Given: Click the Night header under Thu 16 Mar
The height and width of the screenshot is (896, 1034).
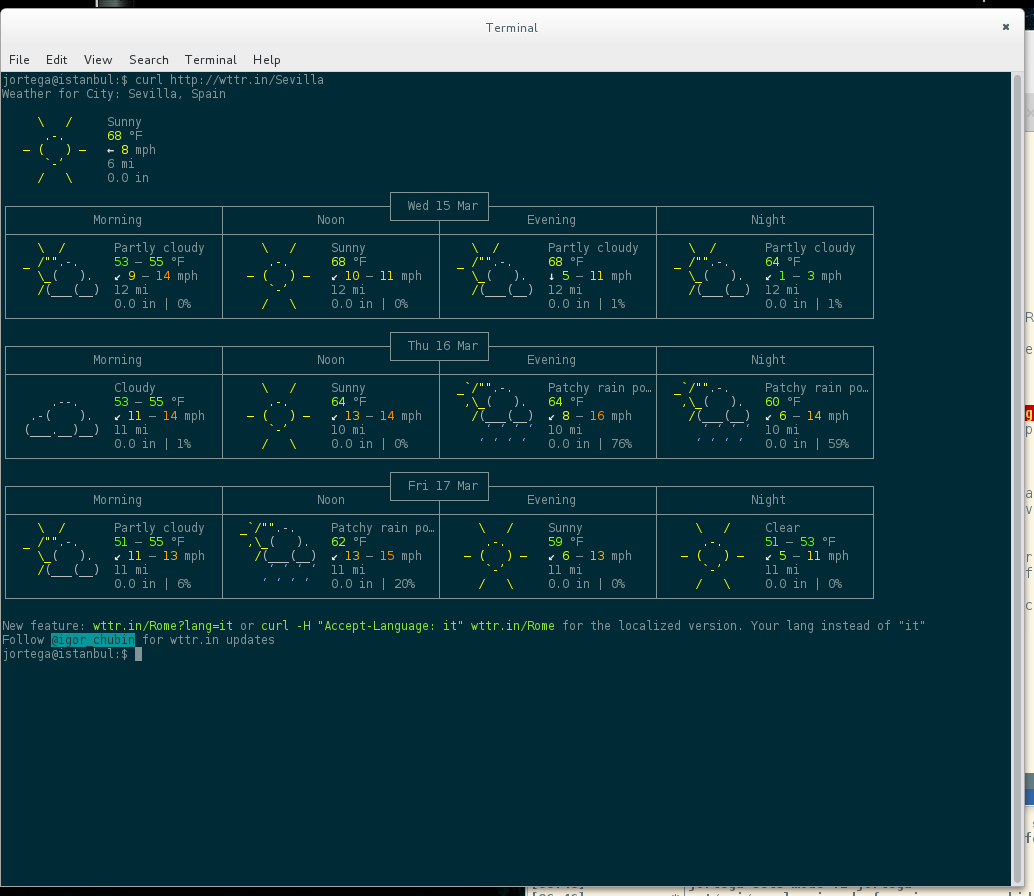Looking at the screenshot, I should (x=768, y=360).
